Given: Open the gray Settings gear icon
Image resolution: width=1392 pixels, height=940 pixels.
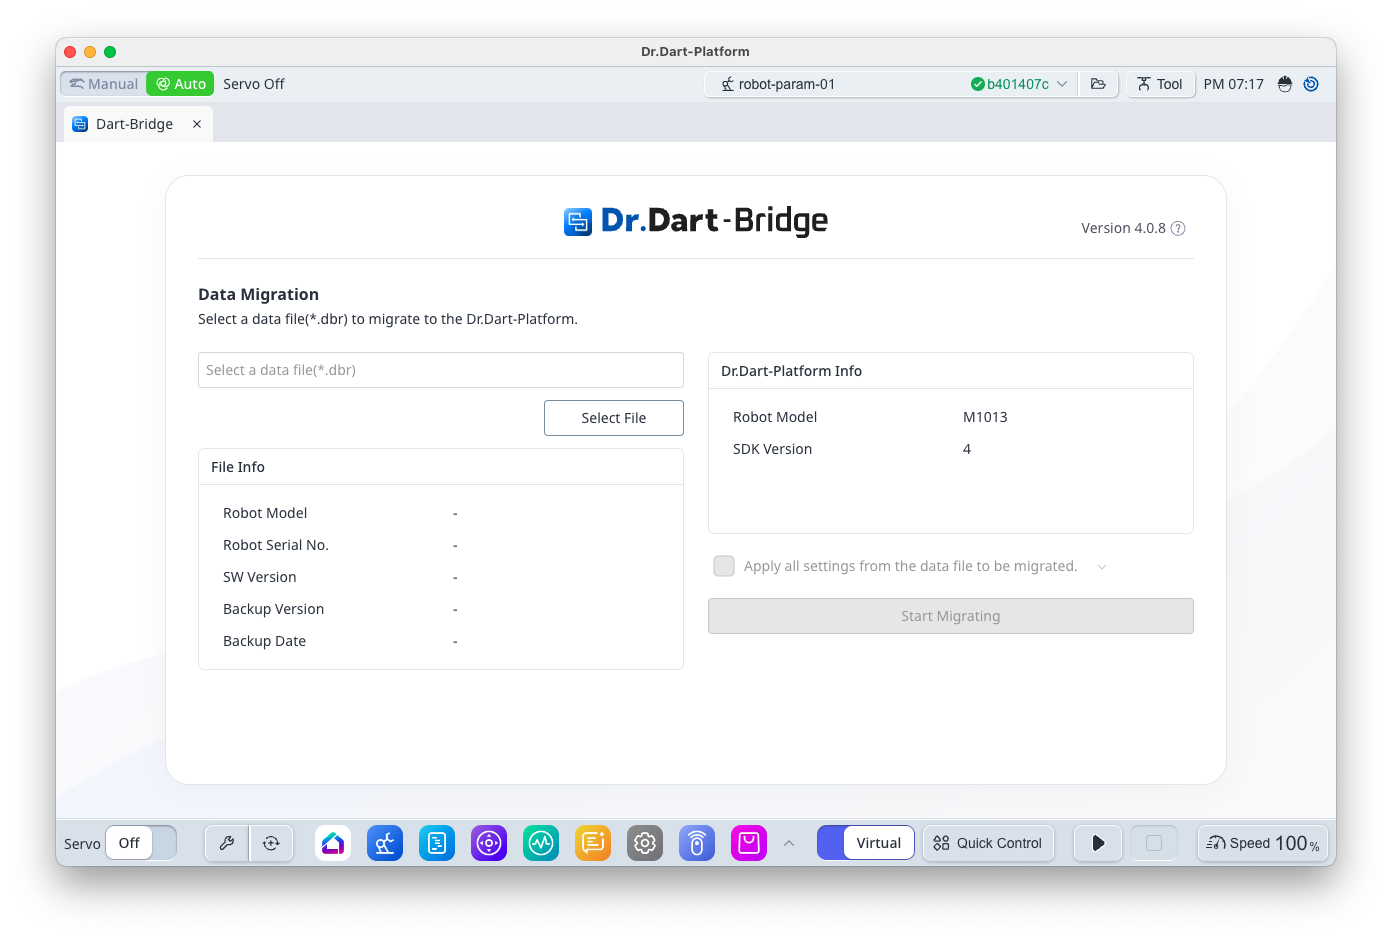Looking at the screenshot, I should (x=645, y=843).
